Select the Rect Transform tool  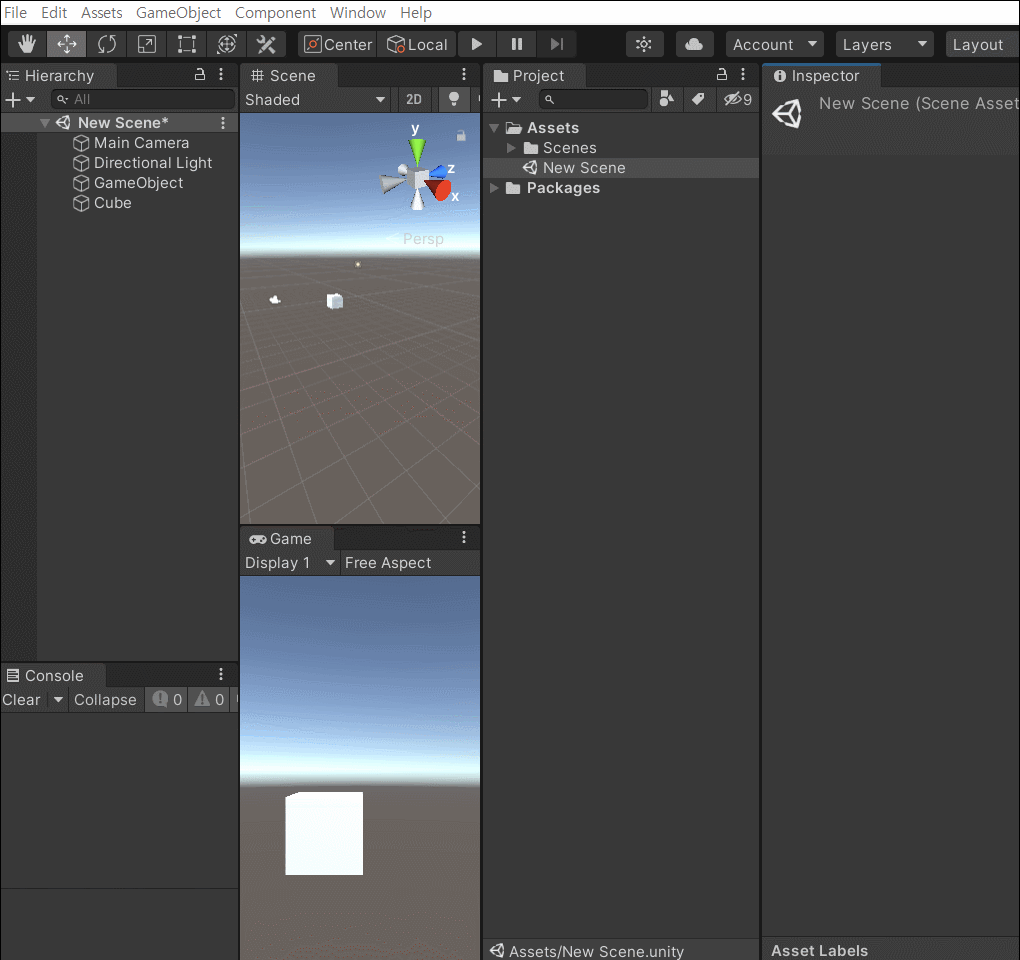click(187, 44)
